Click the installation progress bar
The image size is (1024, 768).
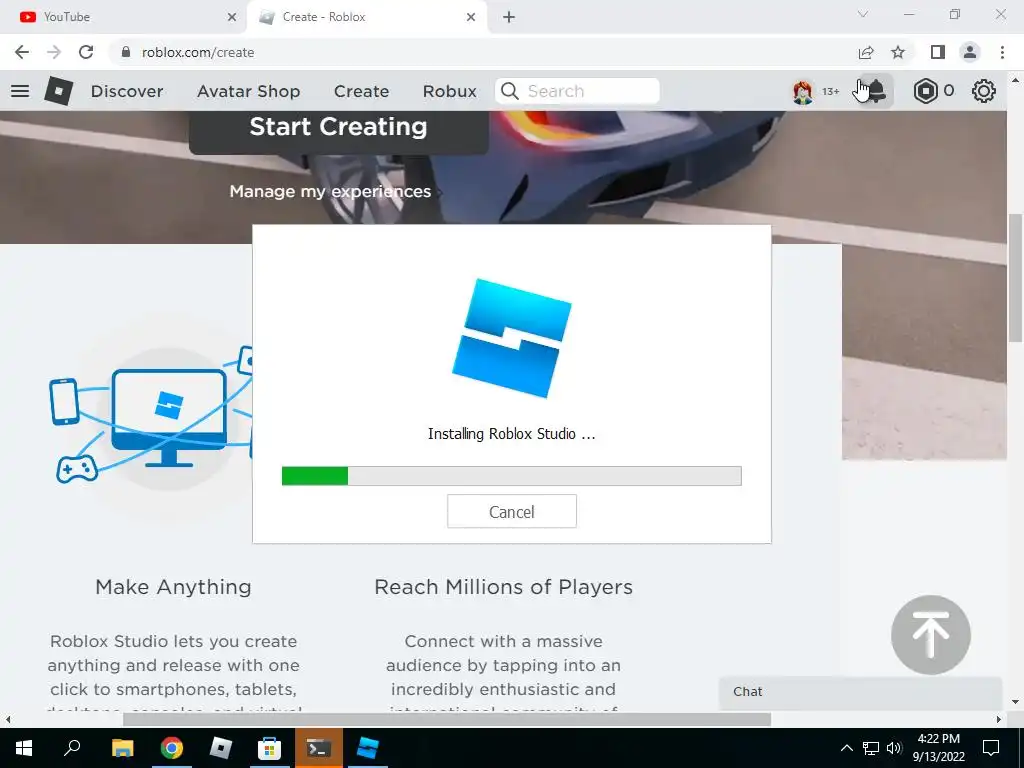point(512,476)
